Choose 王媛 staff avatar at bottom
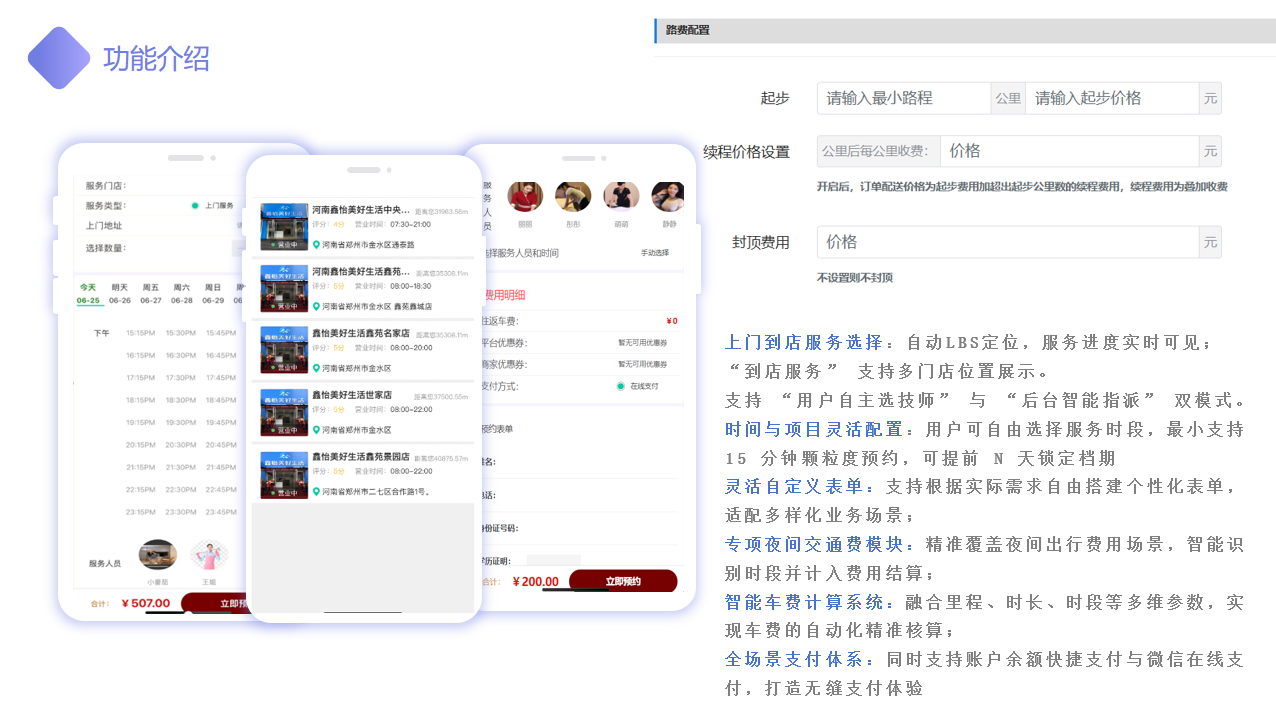 pos(209,555)
